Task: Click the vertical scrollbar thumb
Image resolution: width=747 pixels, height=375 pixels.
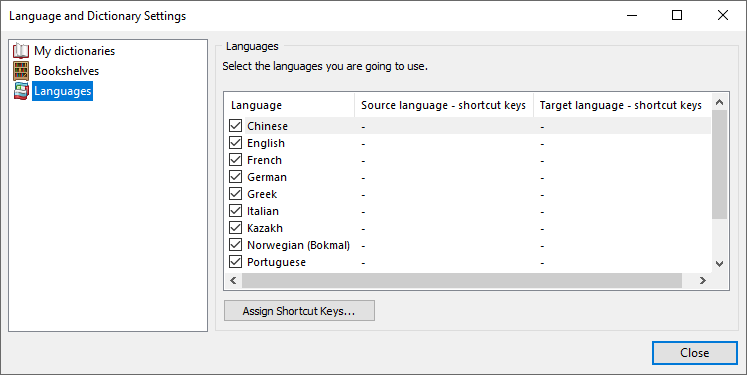Action: click(719, 164)
